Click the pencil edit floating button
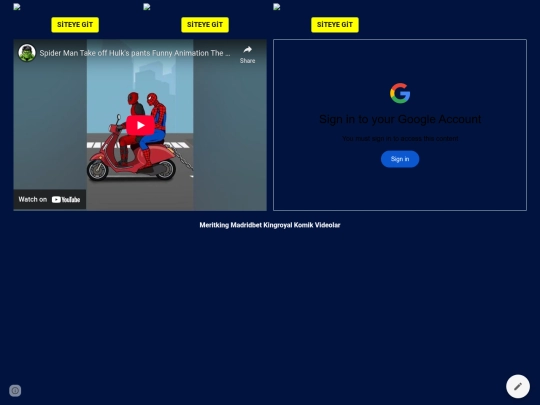The image size is (540, 405). pyautogui.click(x=518, y=386)
